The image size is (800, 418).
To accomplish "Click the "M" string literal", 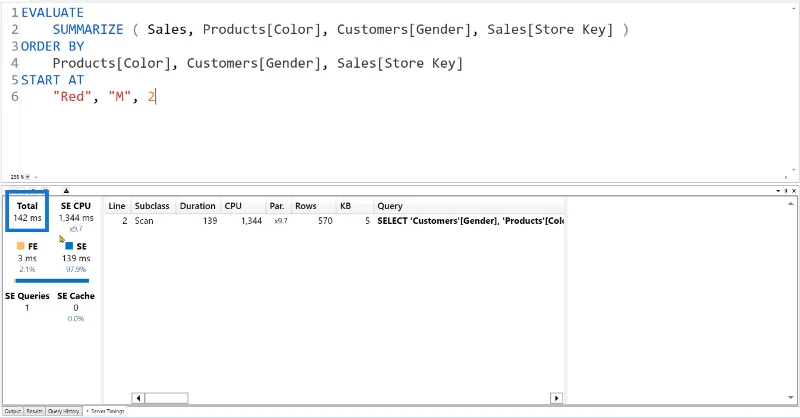I will (x=119, y=97).
